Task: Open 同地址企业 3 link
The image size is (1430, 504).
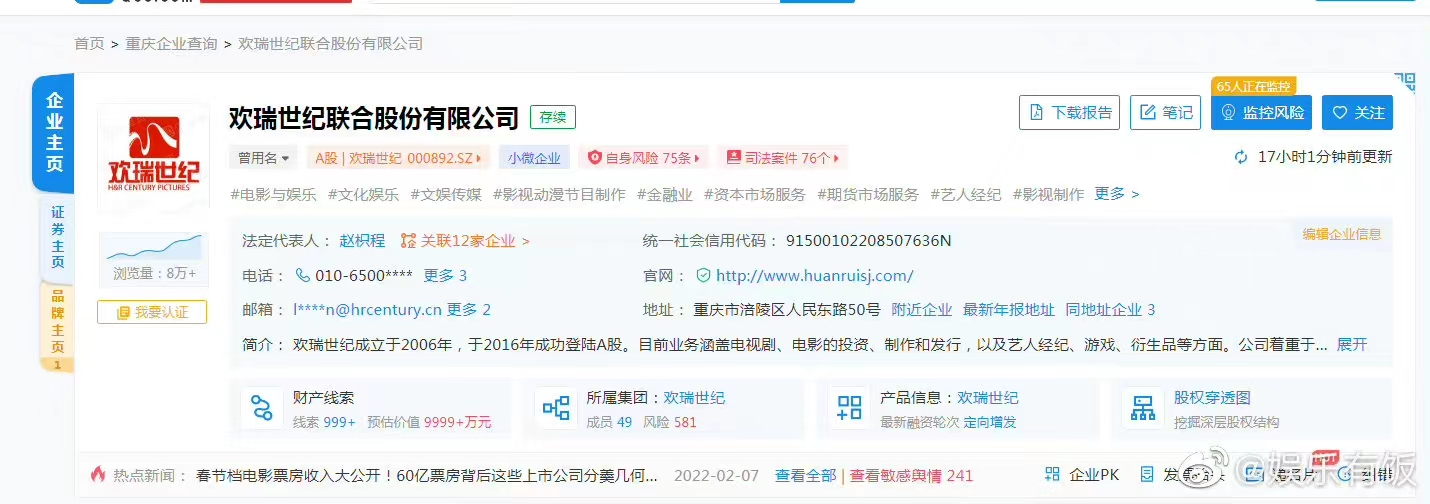Action: (x=1110, y=309)
